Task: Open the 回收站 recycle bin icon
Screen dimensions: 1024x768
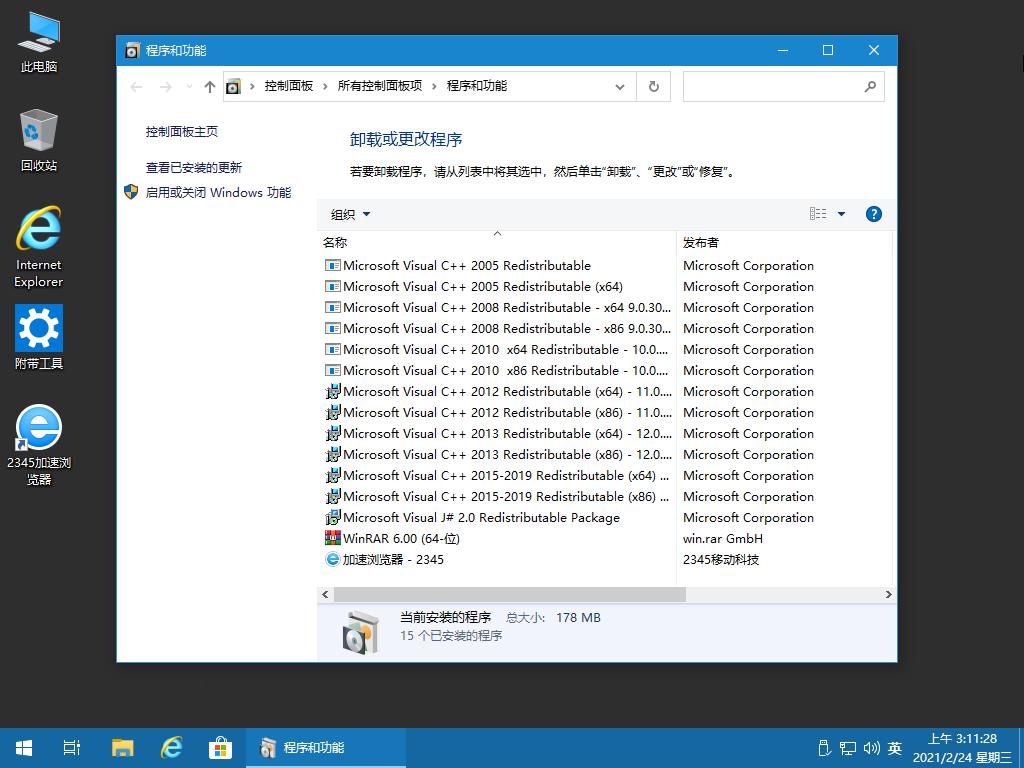Action: [39, 140]
